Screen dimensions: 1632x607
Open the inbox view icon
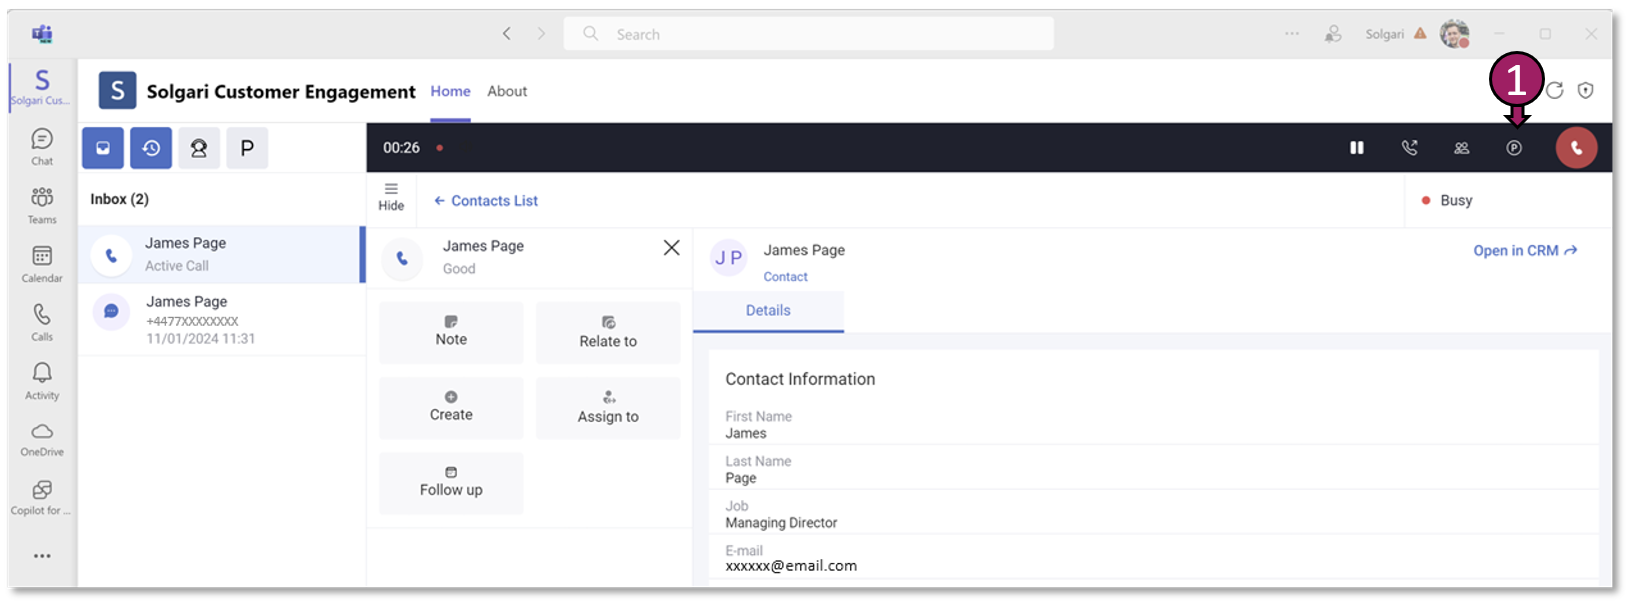103,148
